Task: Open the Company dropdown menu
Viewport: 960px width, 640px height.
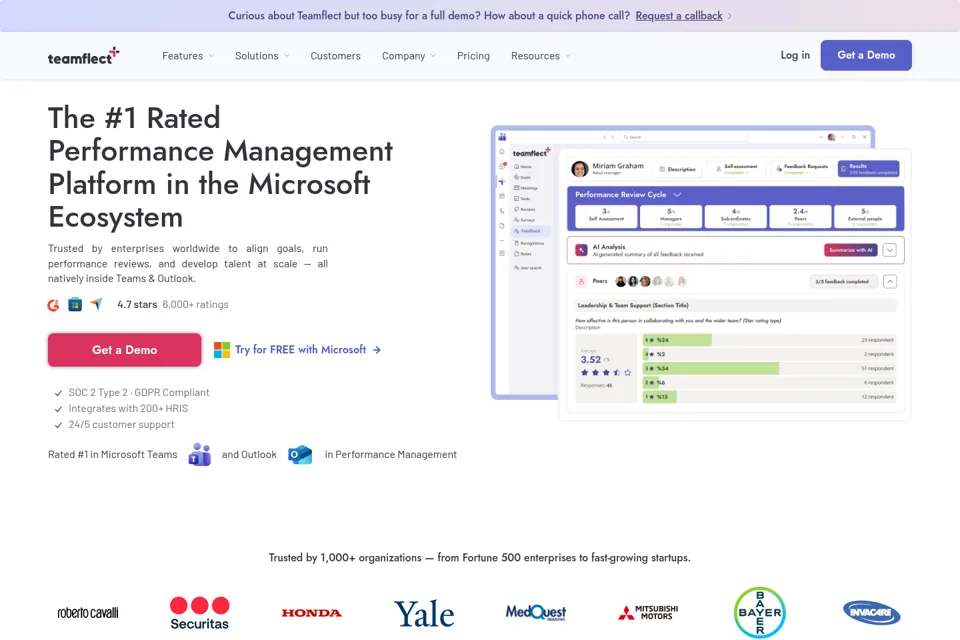Action: [409, 56]
